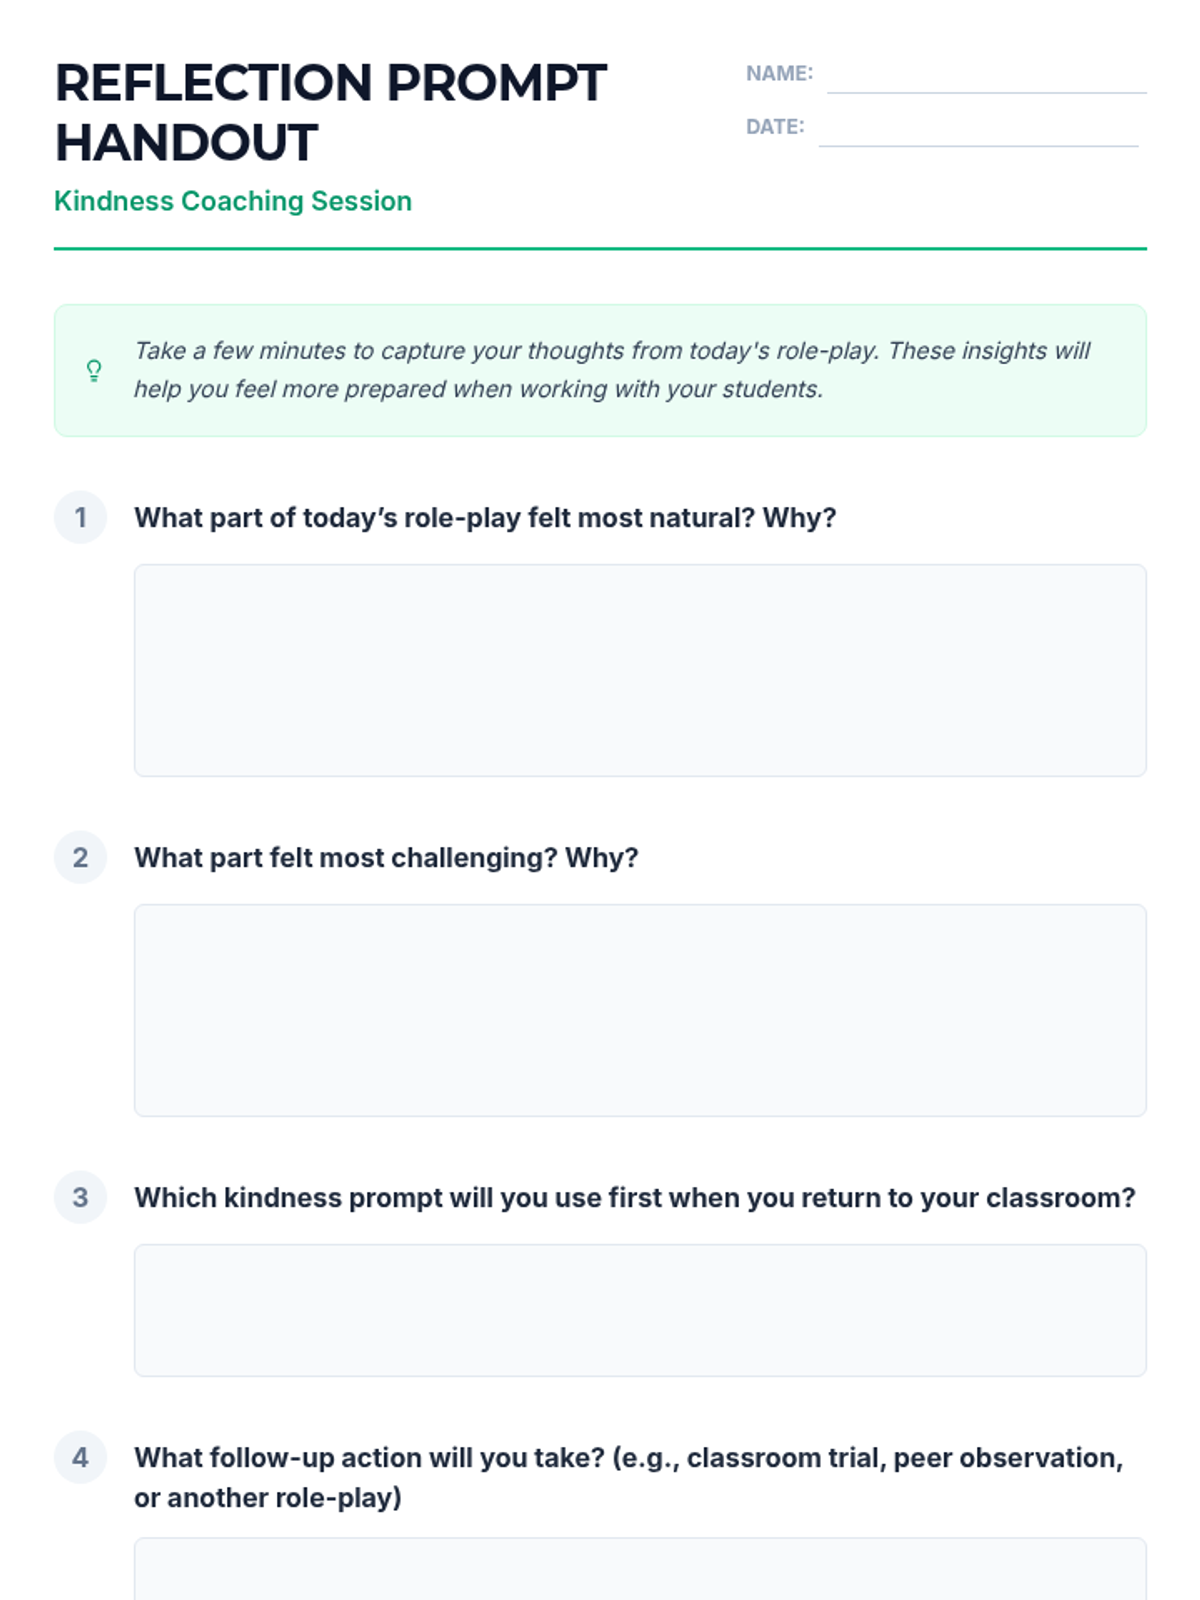The height and width of the screenshot is (1600, 1200).
Task: Click the question 'What part felt most challenging? Why?'
Action: point(386,858)
